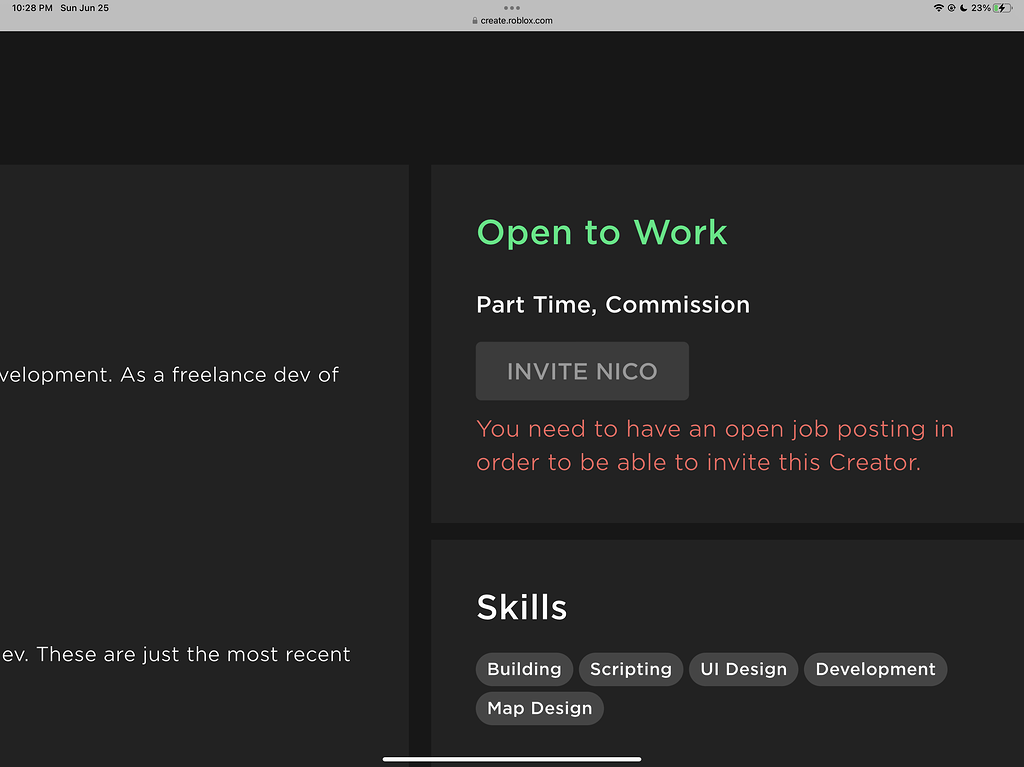Select the UI Design skill tag
1024x767 pixels.
(x=743, y=669)
